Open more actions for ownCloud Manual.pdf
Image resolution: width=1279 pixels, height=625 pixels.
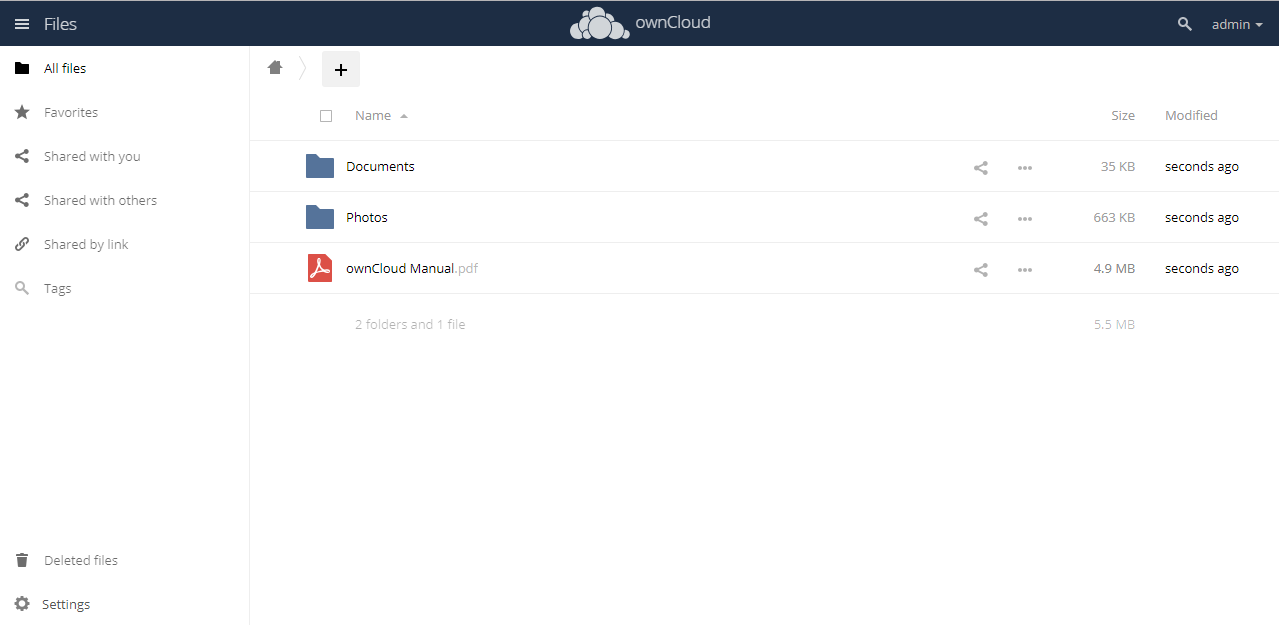pyautogui.click(x=1025, y=270)
